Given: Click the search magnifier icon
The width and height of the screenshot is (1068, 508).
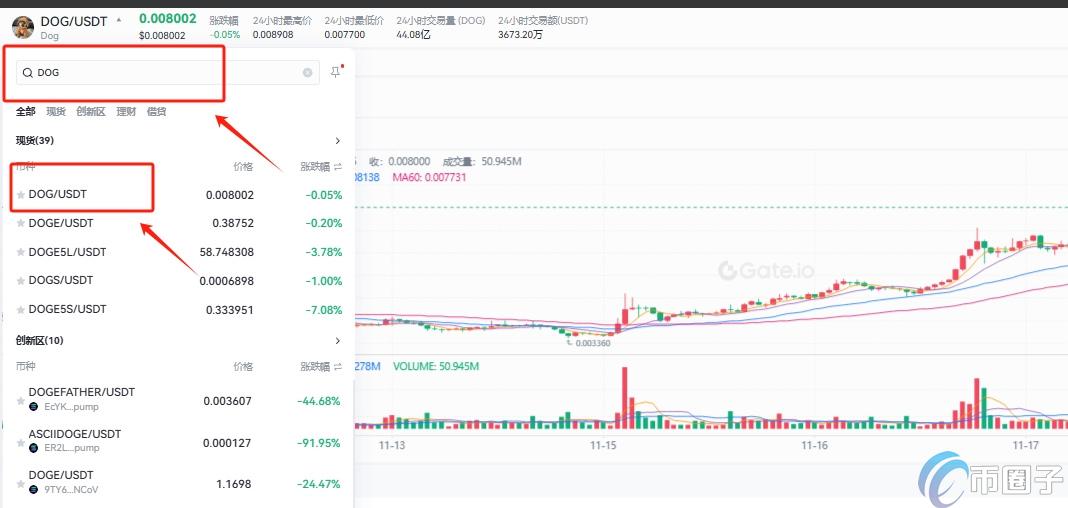Looking at the screenshot, I should pos(28,73).
